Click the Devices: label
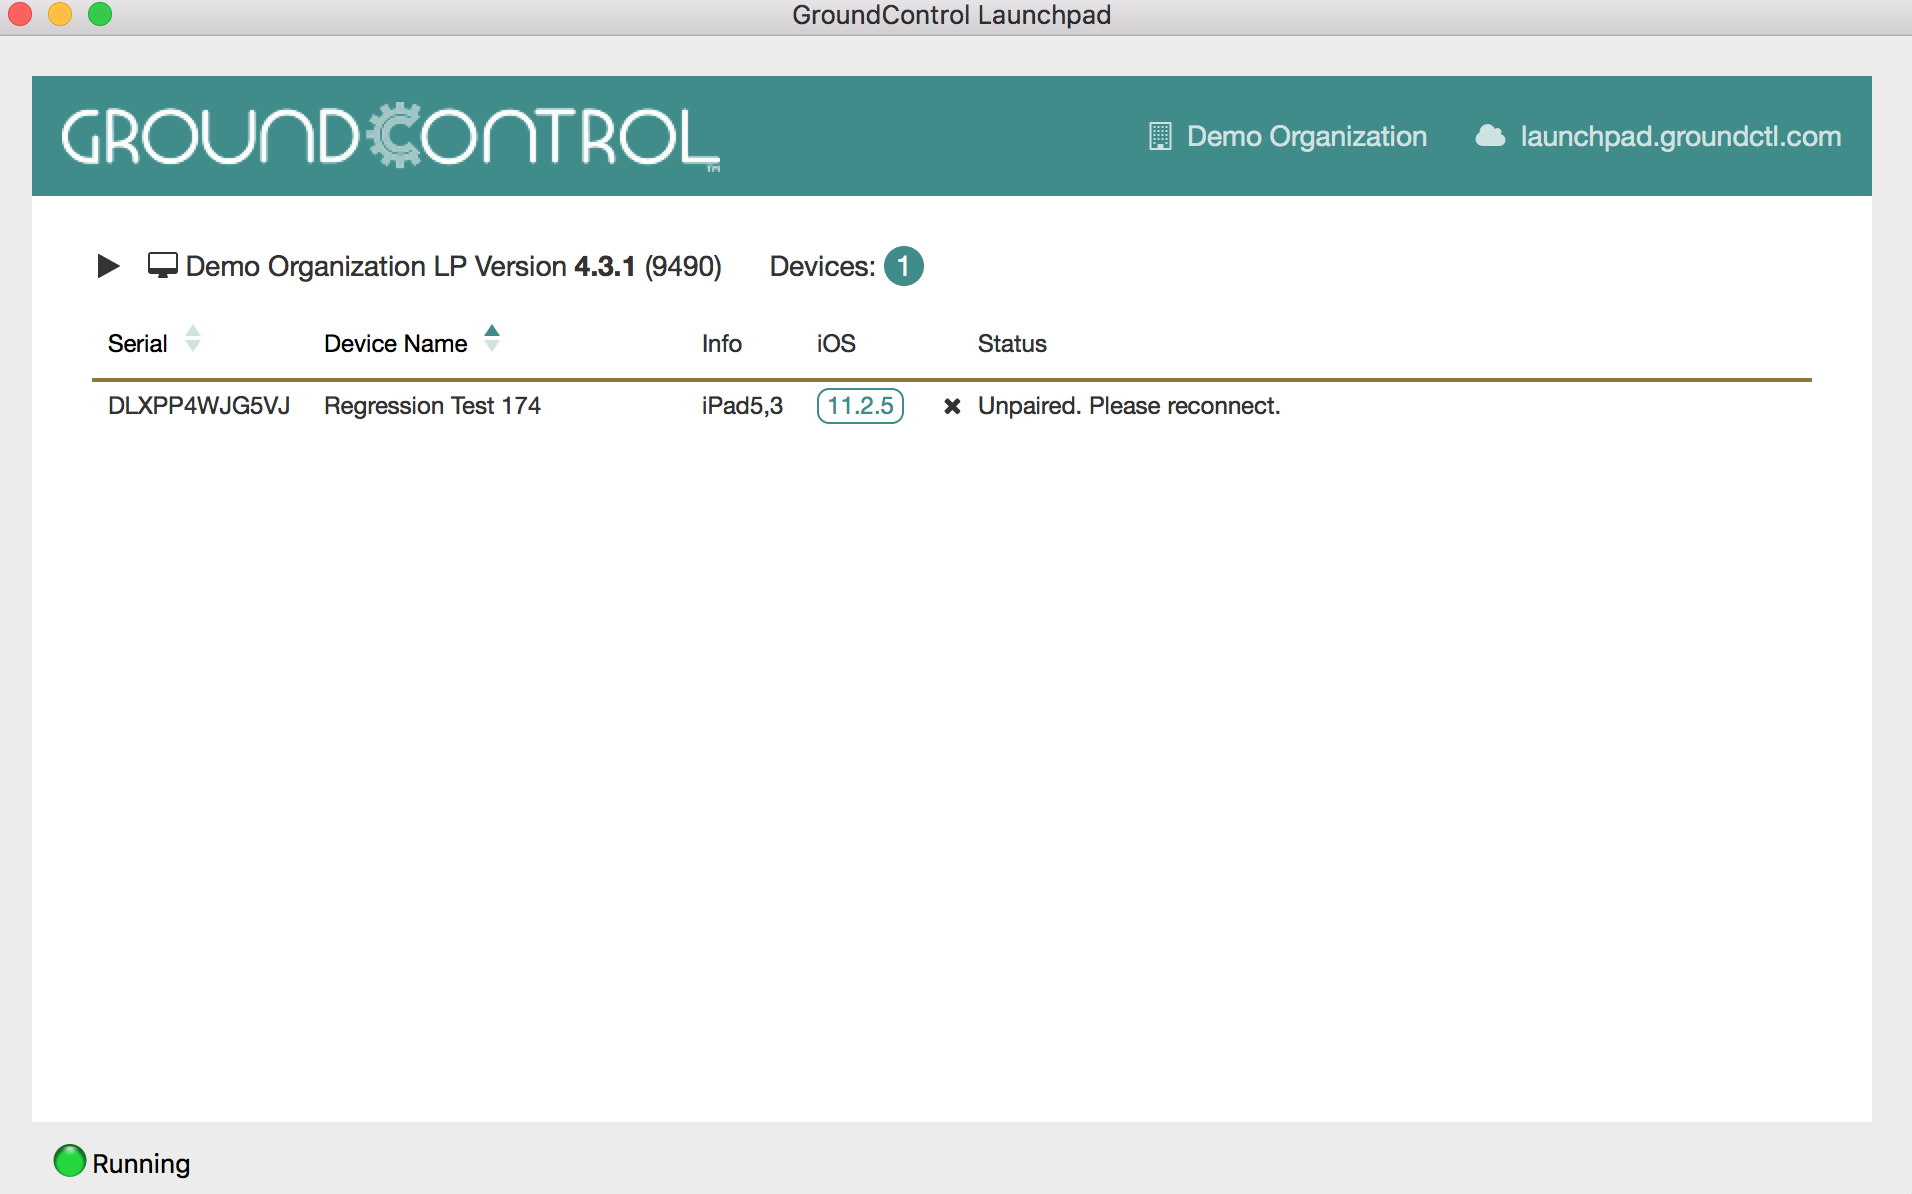1912x1194 pixels. pyautogui.click(x=822, y=266)
